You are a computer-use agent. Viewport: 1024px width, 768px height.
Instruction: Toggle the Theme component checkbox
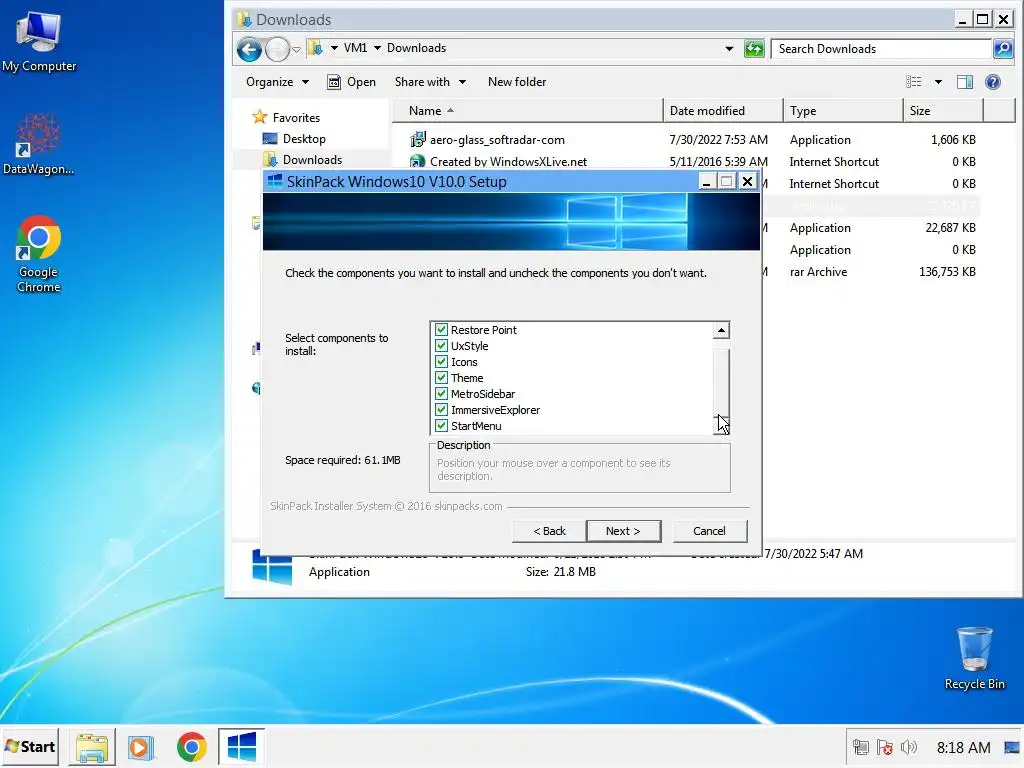[441, 378]
